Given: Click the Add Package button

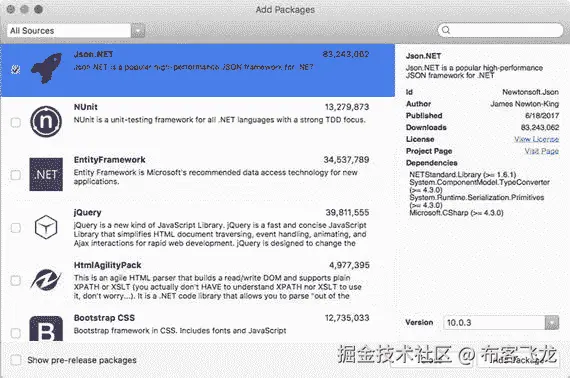Looking at the screenshot, I should pyautogui.click(x=518, y=360).
